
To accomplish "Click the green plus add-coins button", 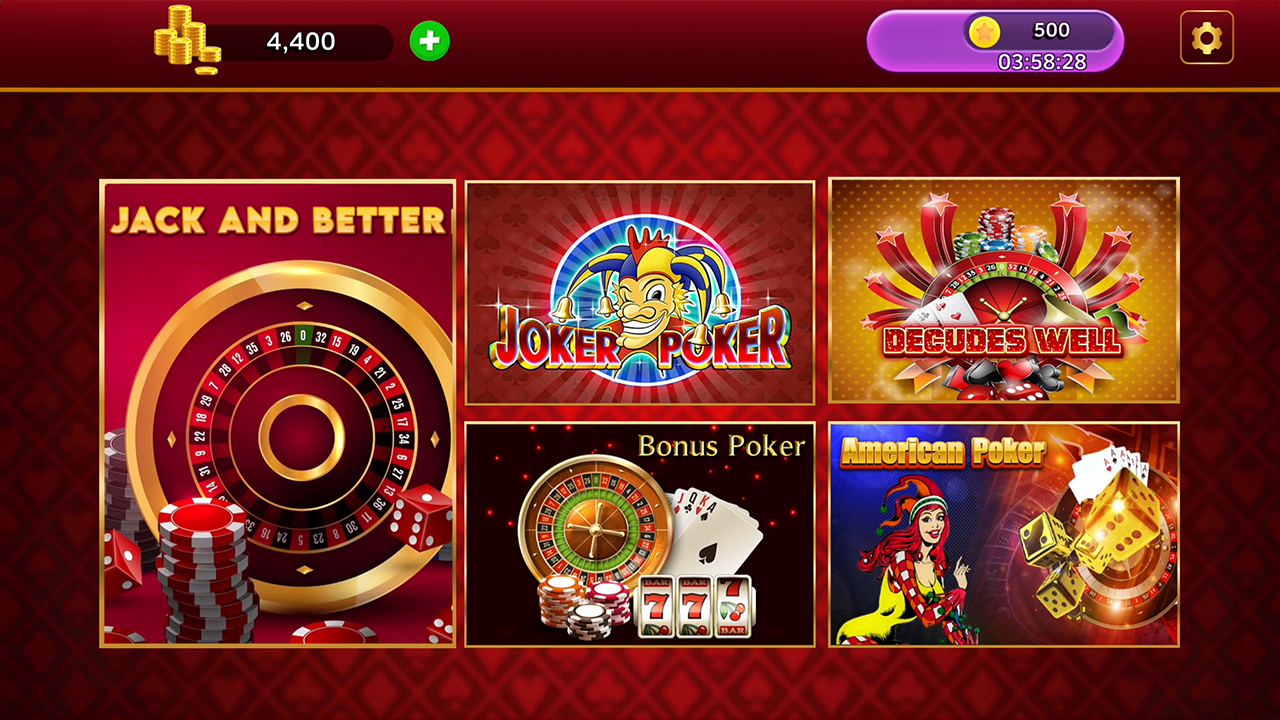I will (x=430, y=41).
